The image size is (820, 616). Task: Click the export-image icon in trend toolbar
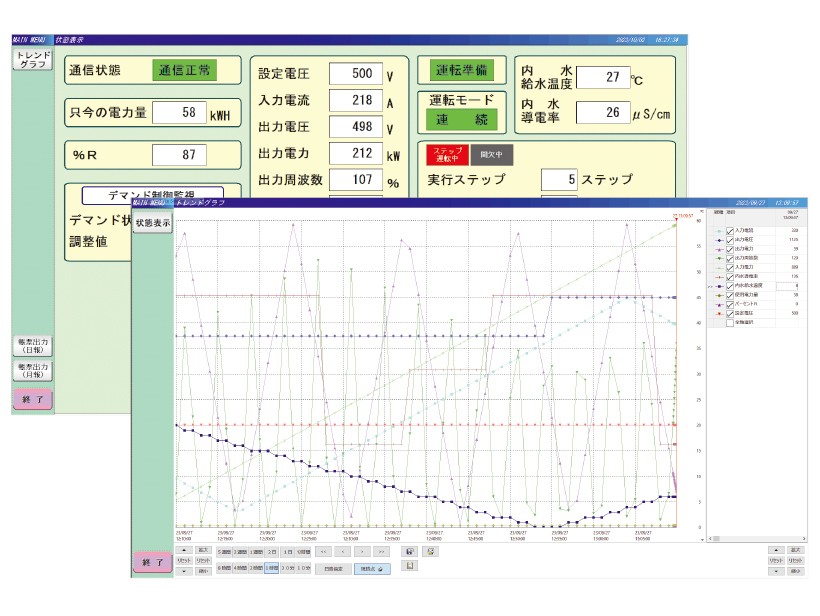[x=430, y=552]
